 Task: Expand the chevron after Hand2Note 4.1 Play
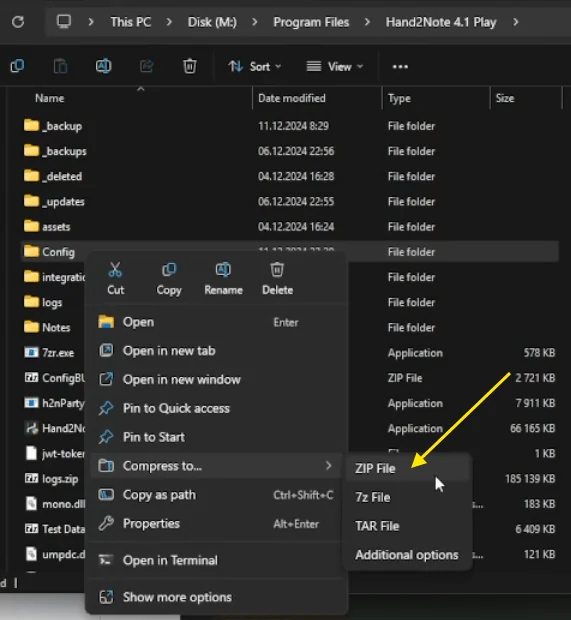tap(516, 22)
